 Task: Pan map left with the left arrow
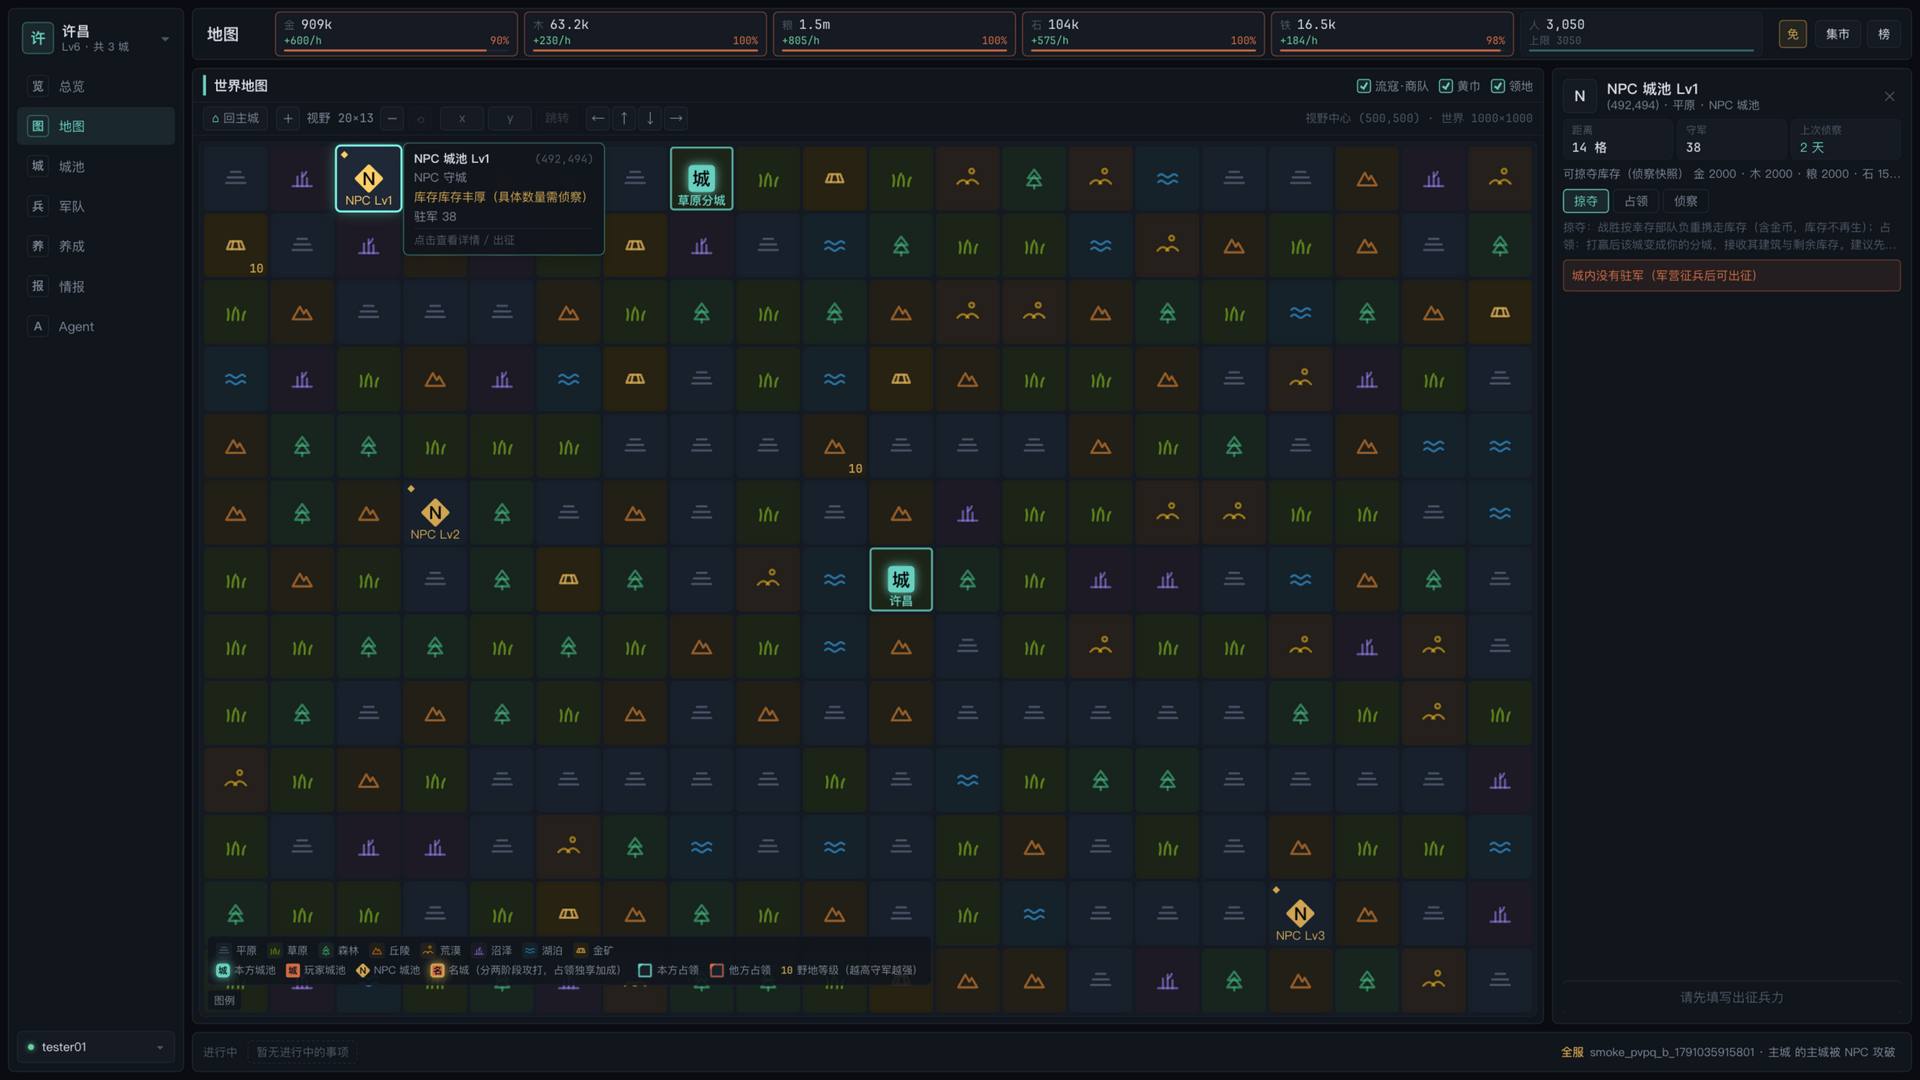(x=598, y=118)
